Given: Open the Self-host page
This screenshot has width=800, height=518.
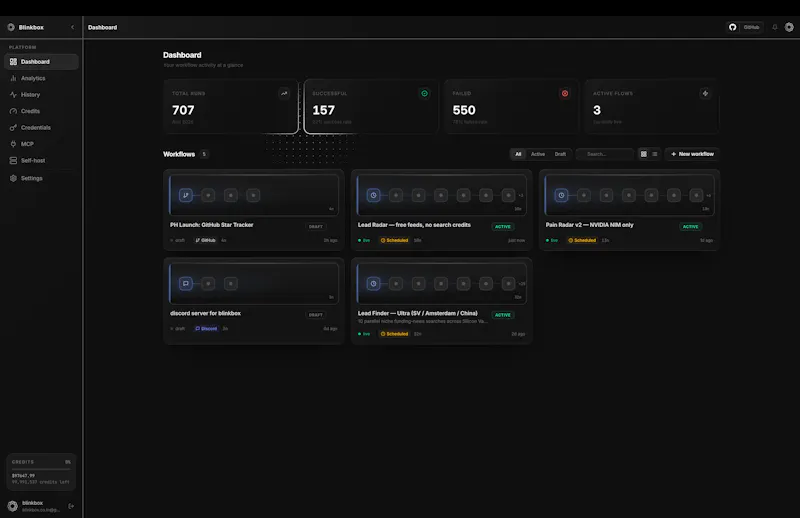Looking at the screenshot, I should point(41,160).
